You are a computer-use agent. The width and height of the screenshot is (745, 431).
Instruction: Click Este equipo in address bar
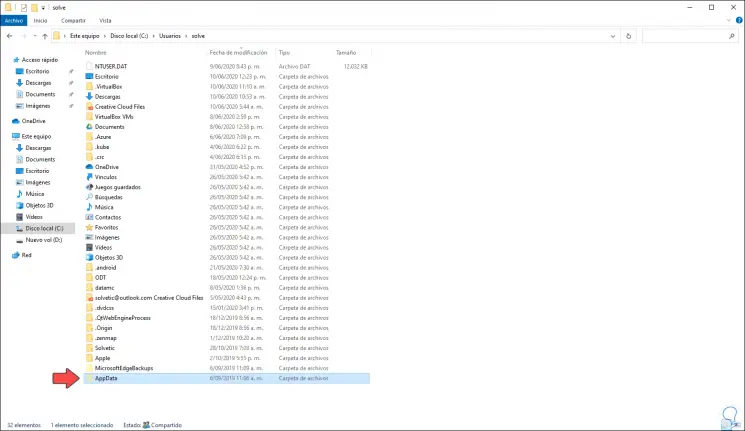tap(85, 36)
